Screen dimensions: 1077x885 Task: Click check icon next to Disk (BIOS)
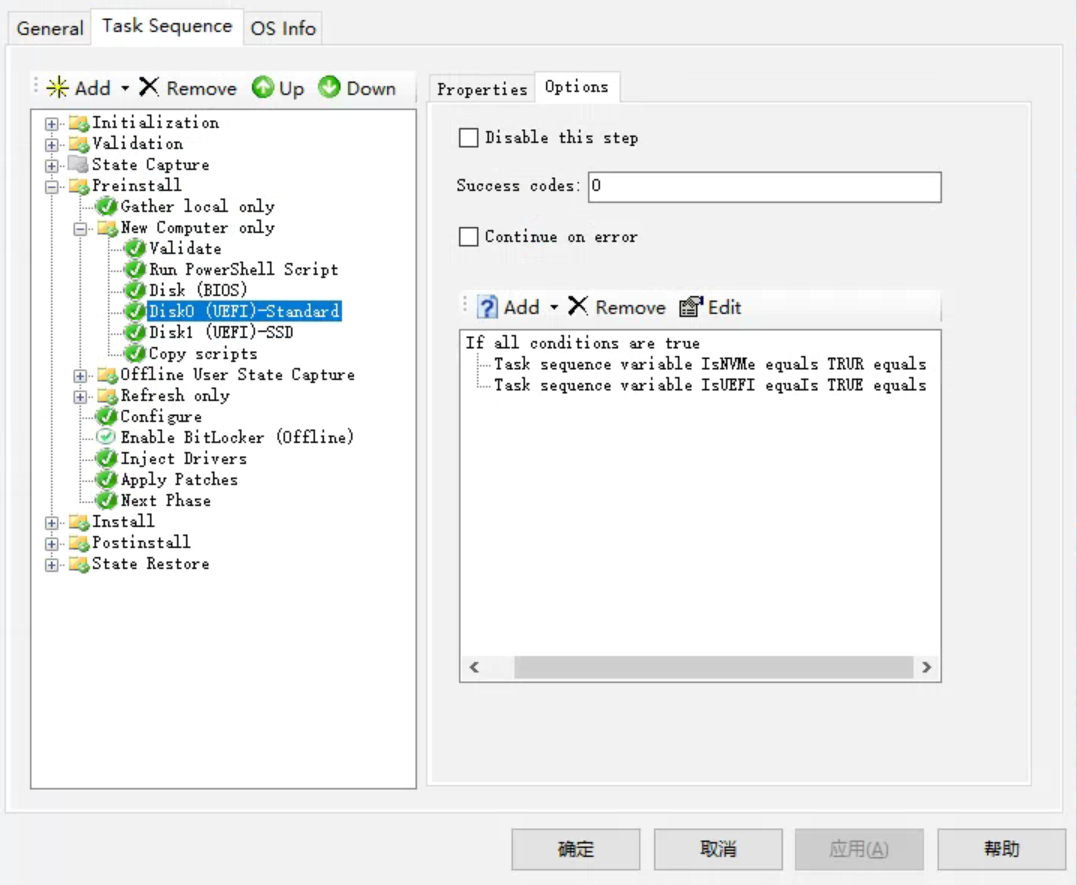135,291
